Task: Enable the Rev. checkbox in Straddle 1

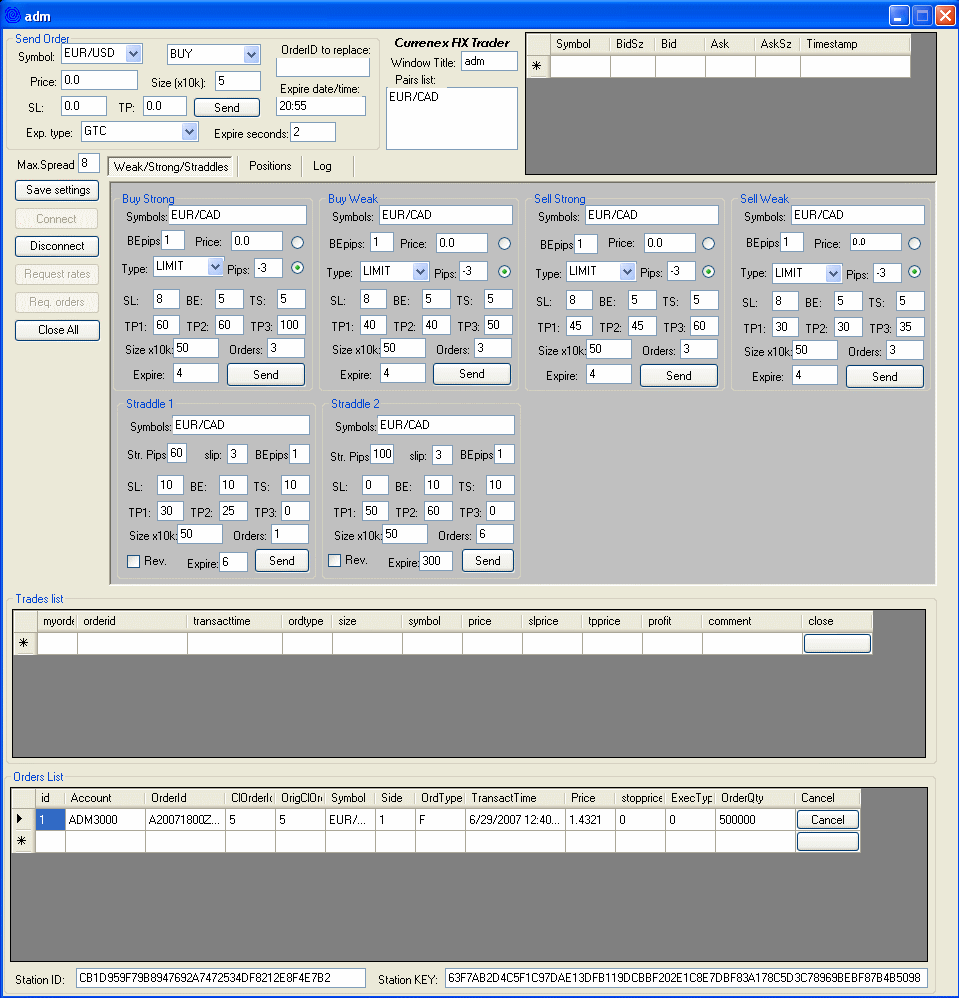Action: click(x=134, y=562)
